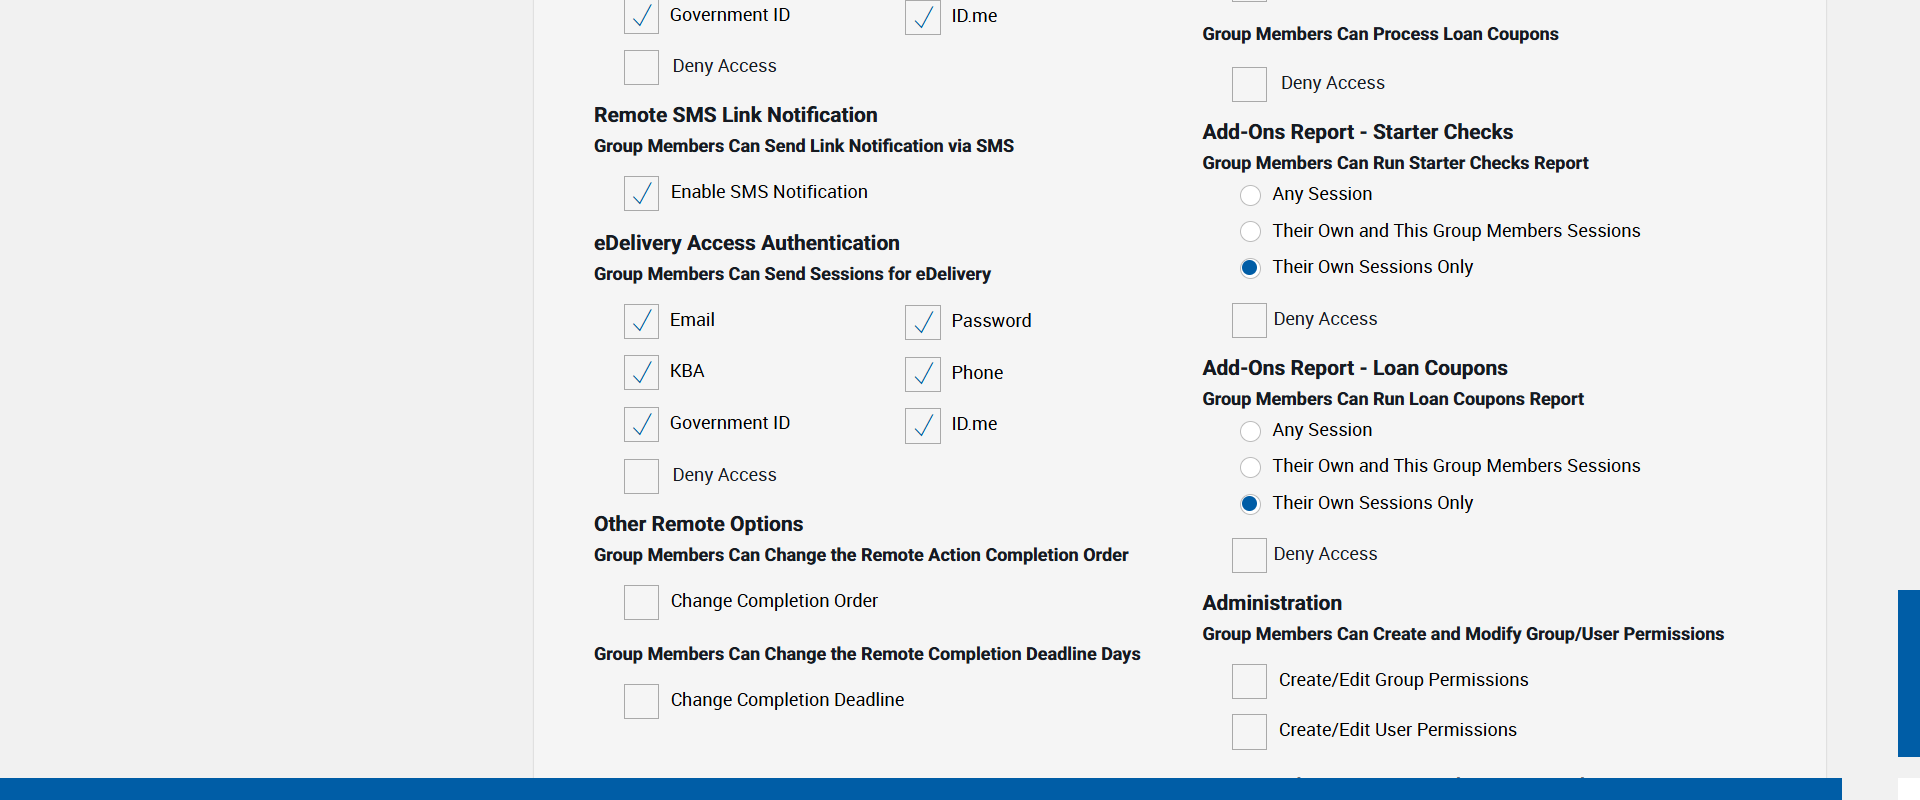
Task: Toggle the Phone authentication checkbox
Action: (x=922, y=374)
